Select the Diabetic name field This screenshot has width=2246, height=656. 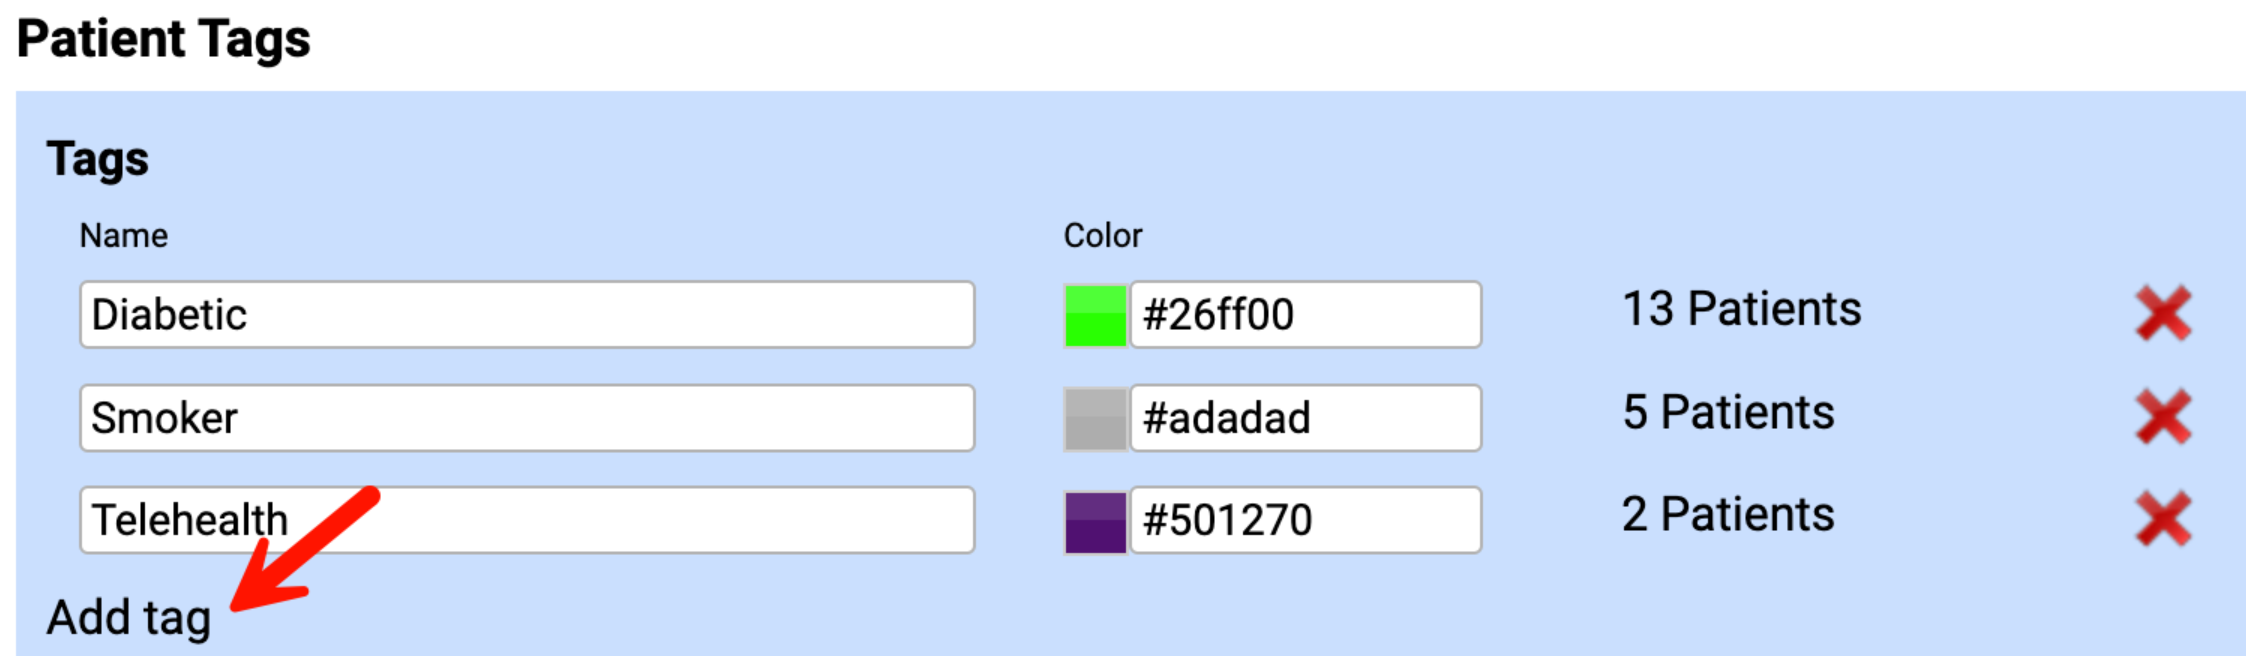[x=528, y=315]
